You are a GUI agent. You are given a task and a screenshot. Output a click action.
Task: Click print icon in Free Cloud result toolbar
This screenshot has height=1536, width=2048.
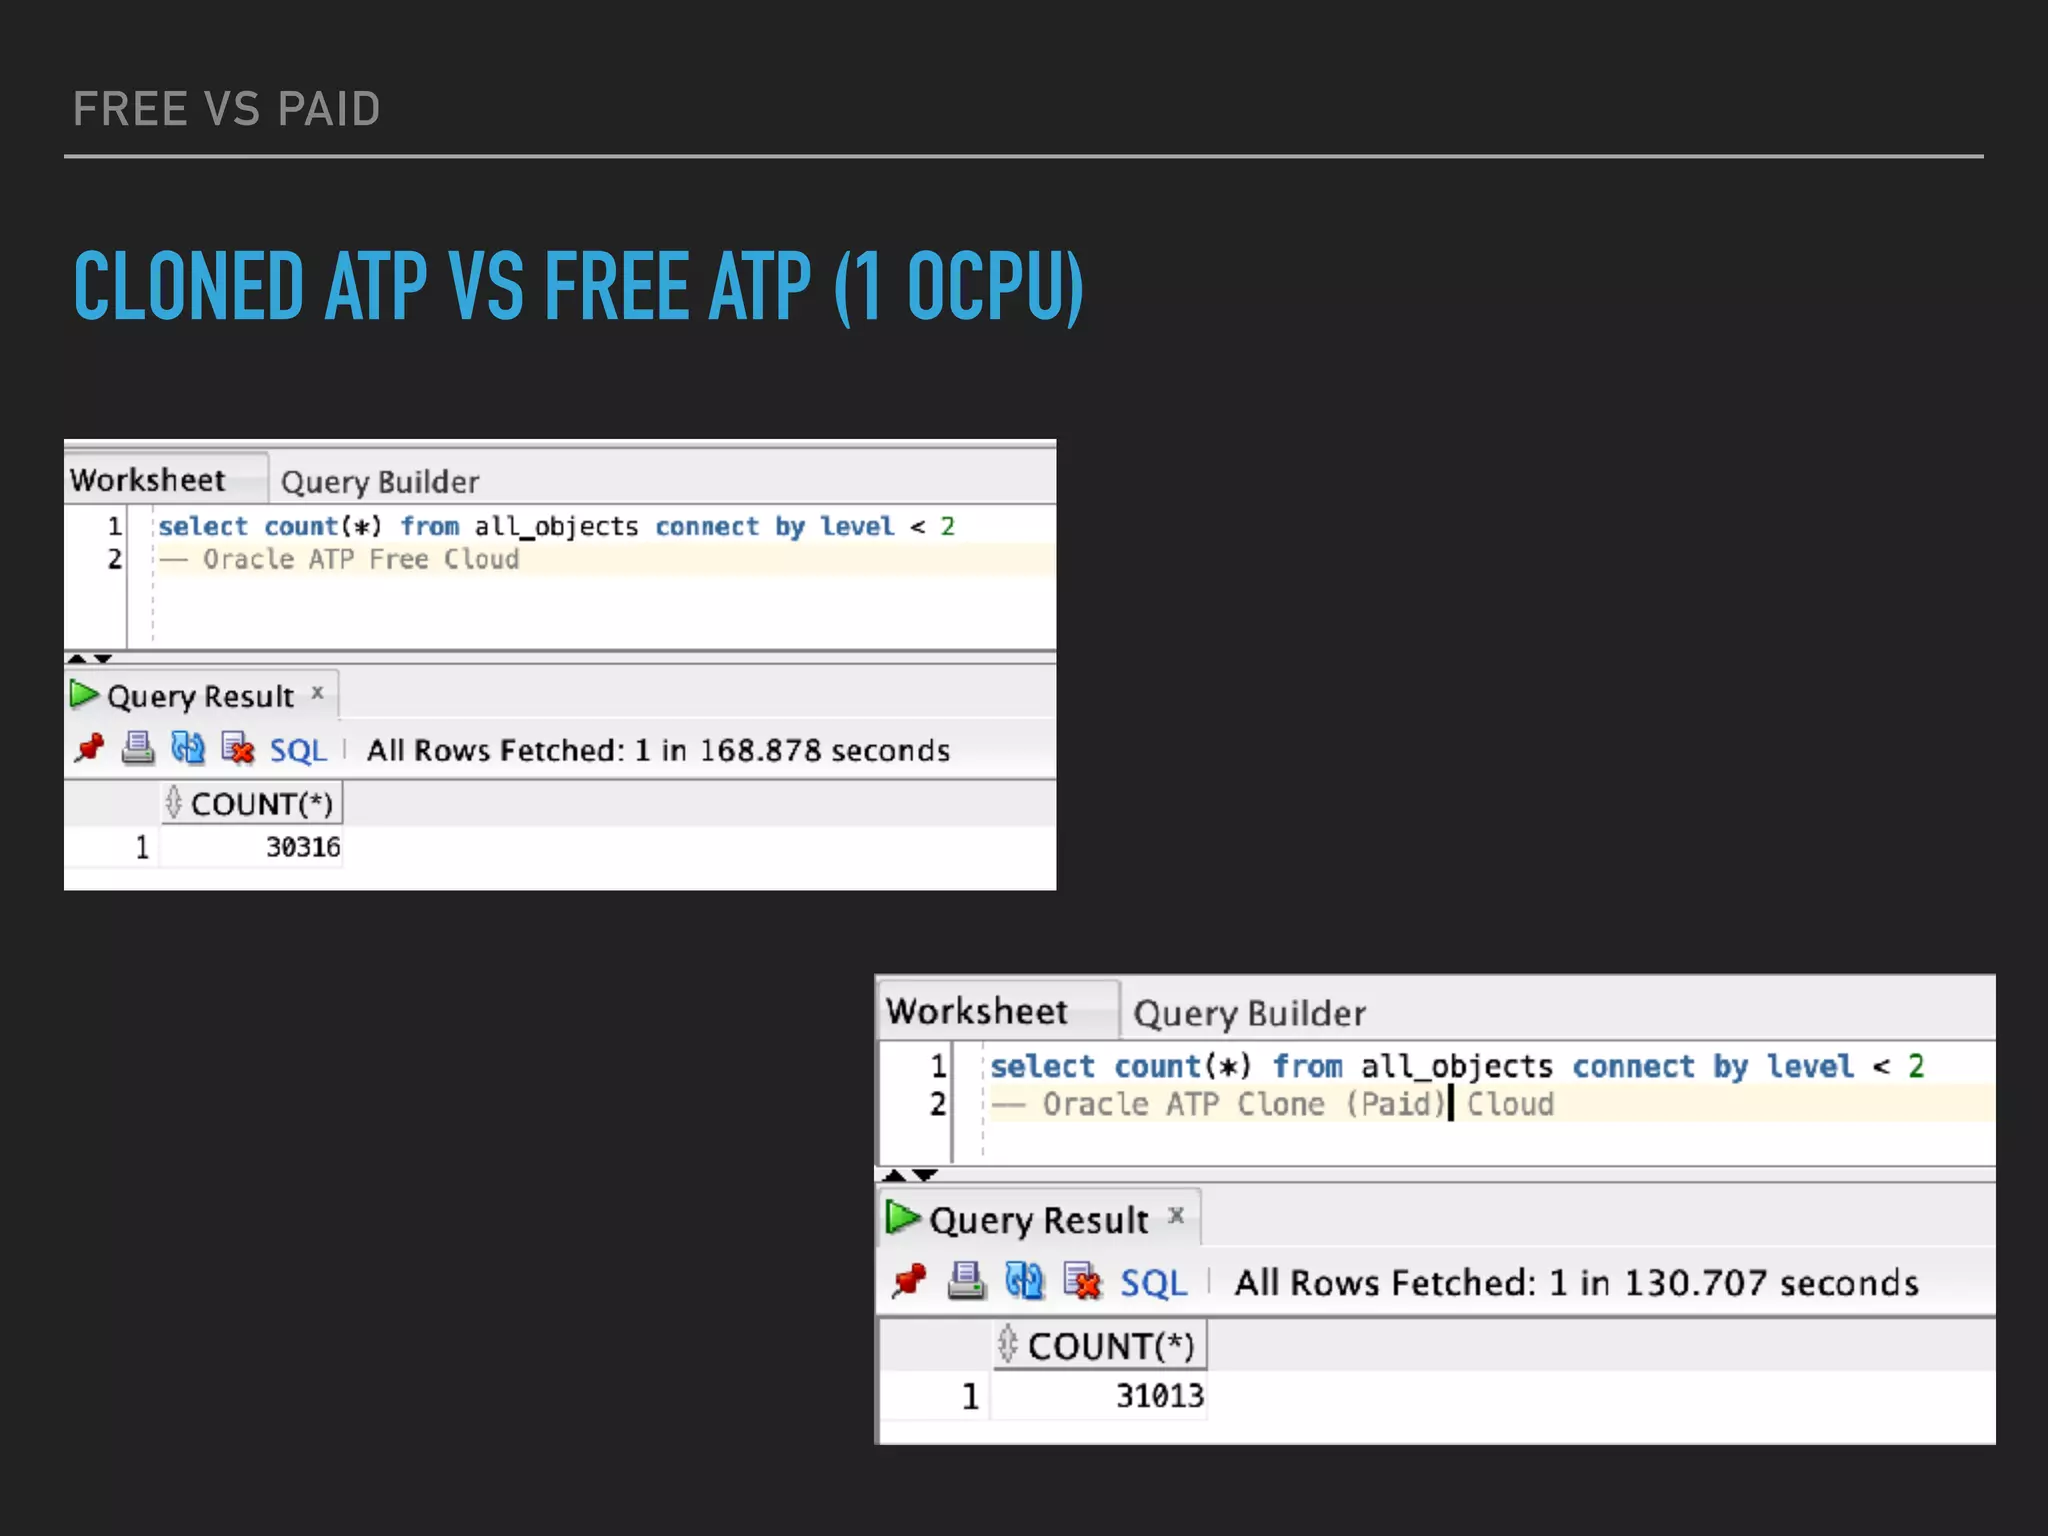click(x=138, y=748)
